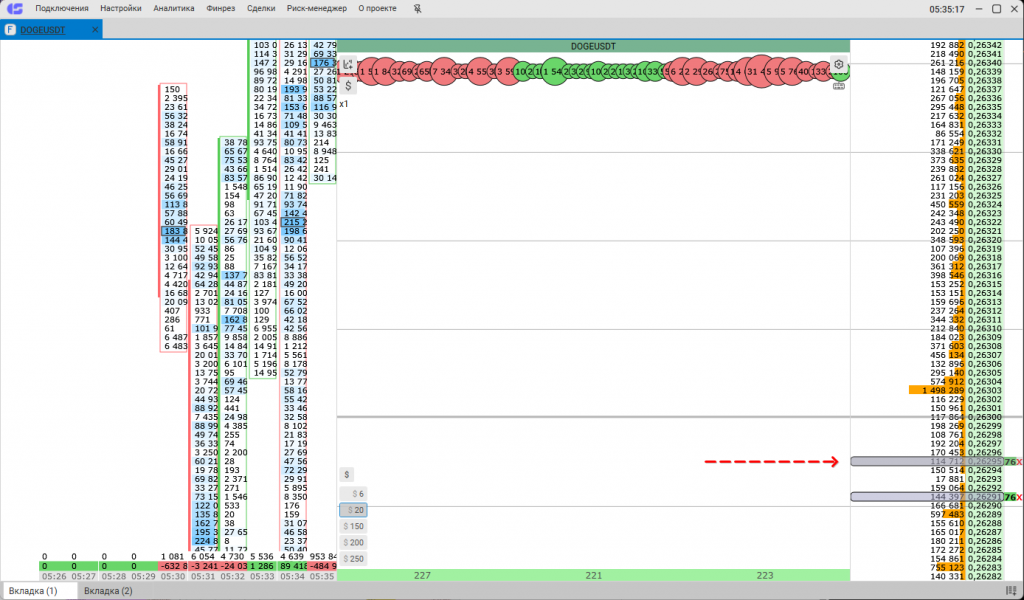Click the chart cursor tool icon
1024x600 pixels.
coord(348,65)
